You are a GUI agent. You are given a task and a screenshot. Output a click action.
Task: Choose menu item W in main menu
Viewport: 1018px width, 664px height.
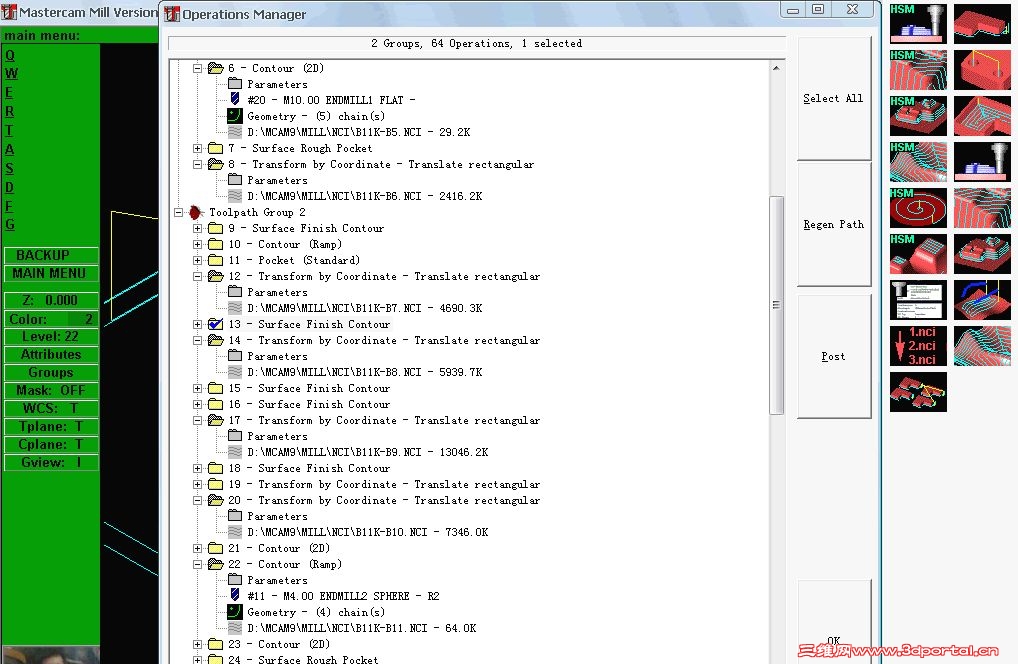(11, 73)
